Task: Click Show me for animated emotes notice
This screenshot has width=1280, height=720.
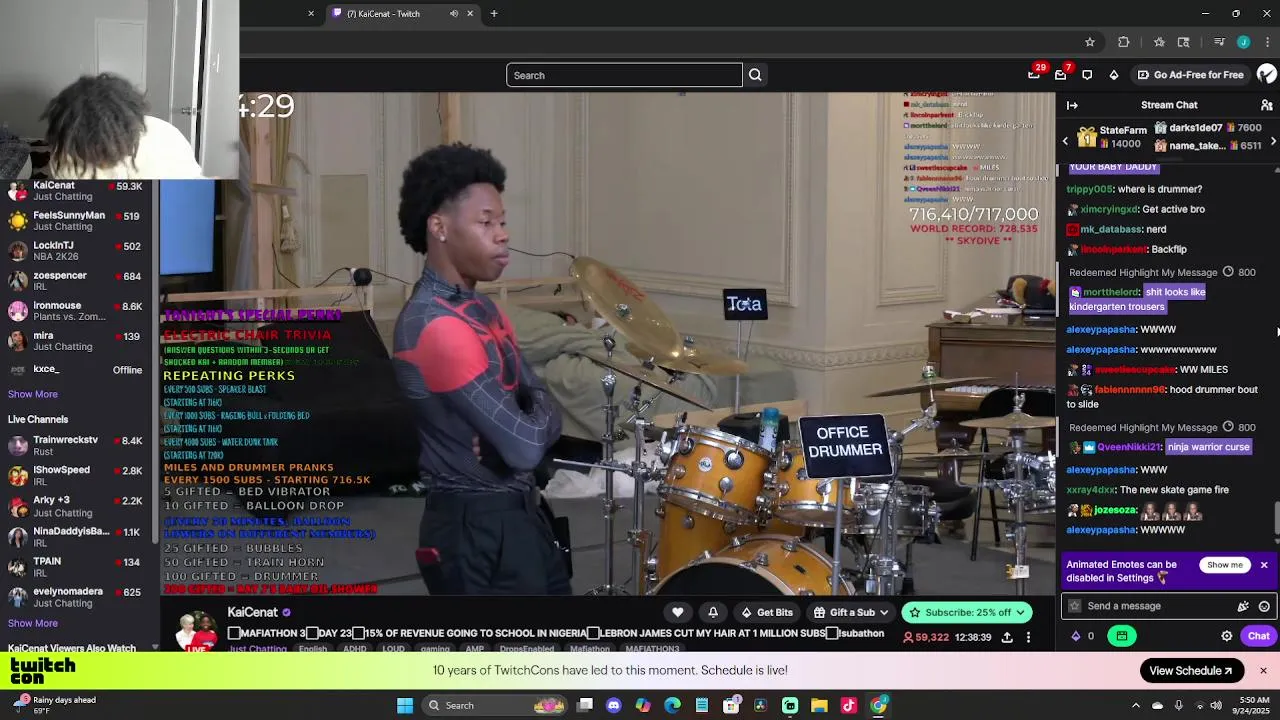Action: click(1224, 565)
